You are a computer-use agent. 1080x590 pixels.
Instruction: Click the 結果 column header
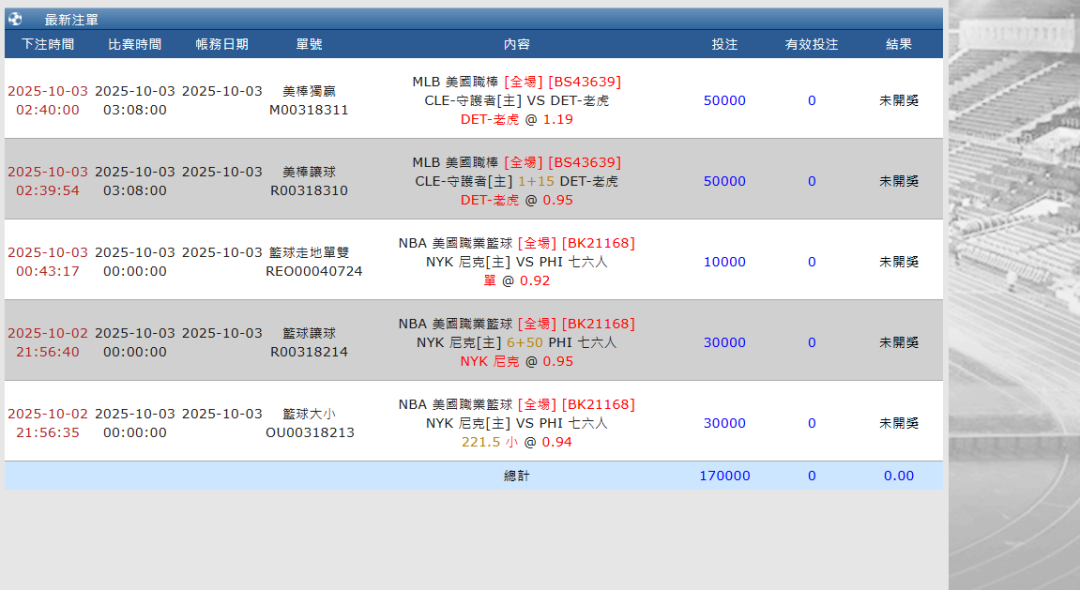[898, 44]
